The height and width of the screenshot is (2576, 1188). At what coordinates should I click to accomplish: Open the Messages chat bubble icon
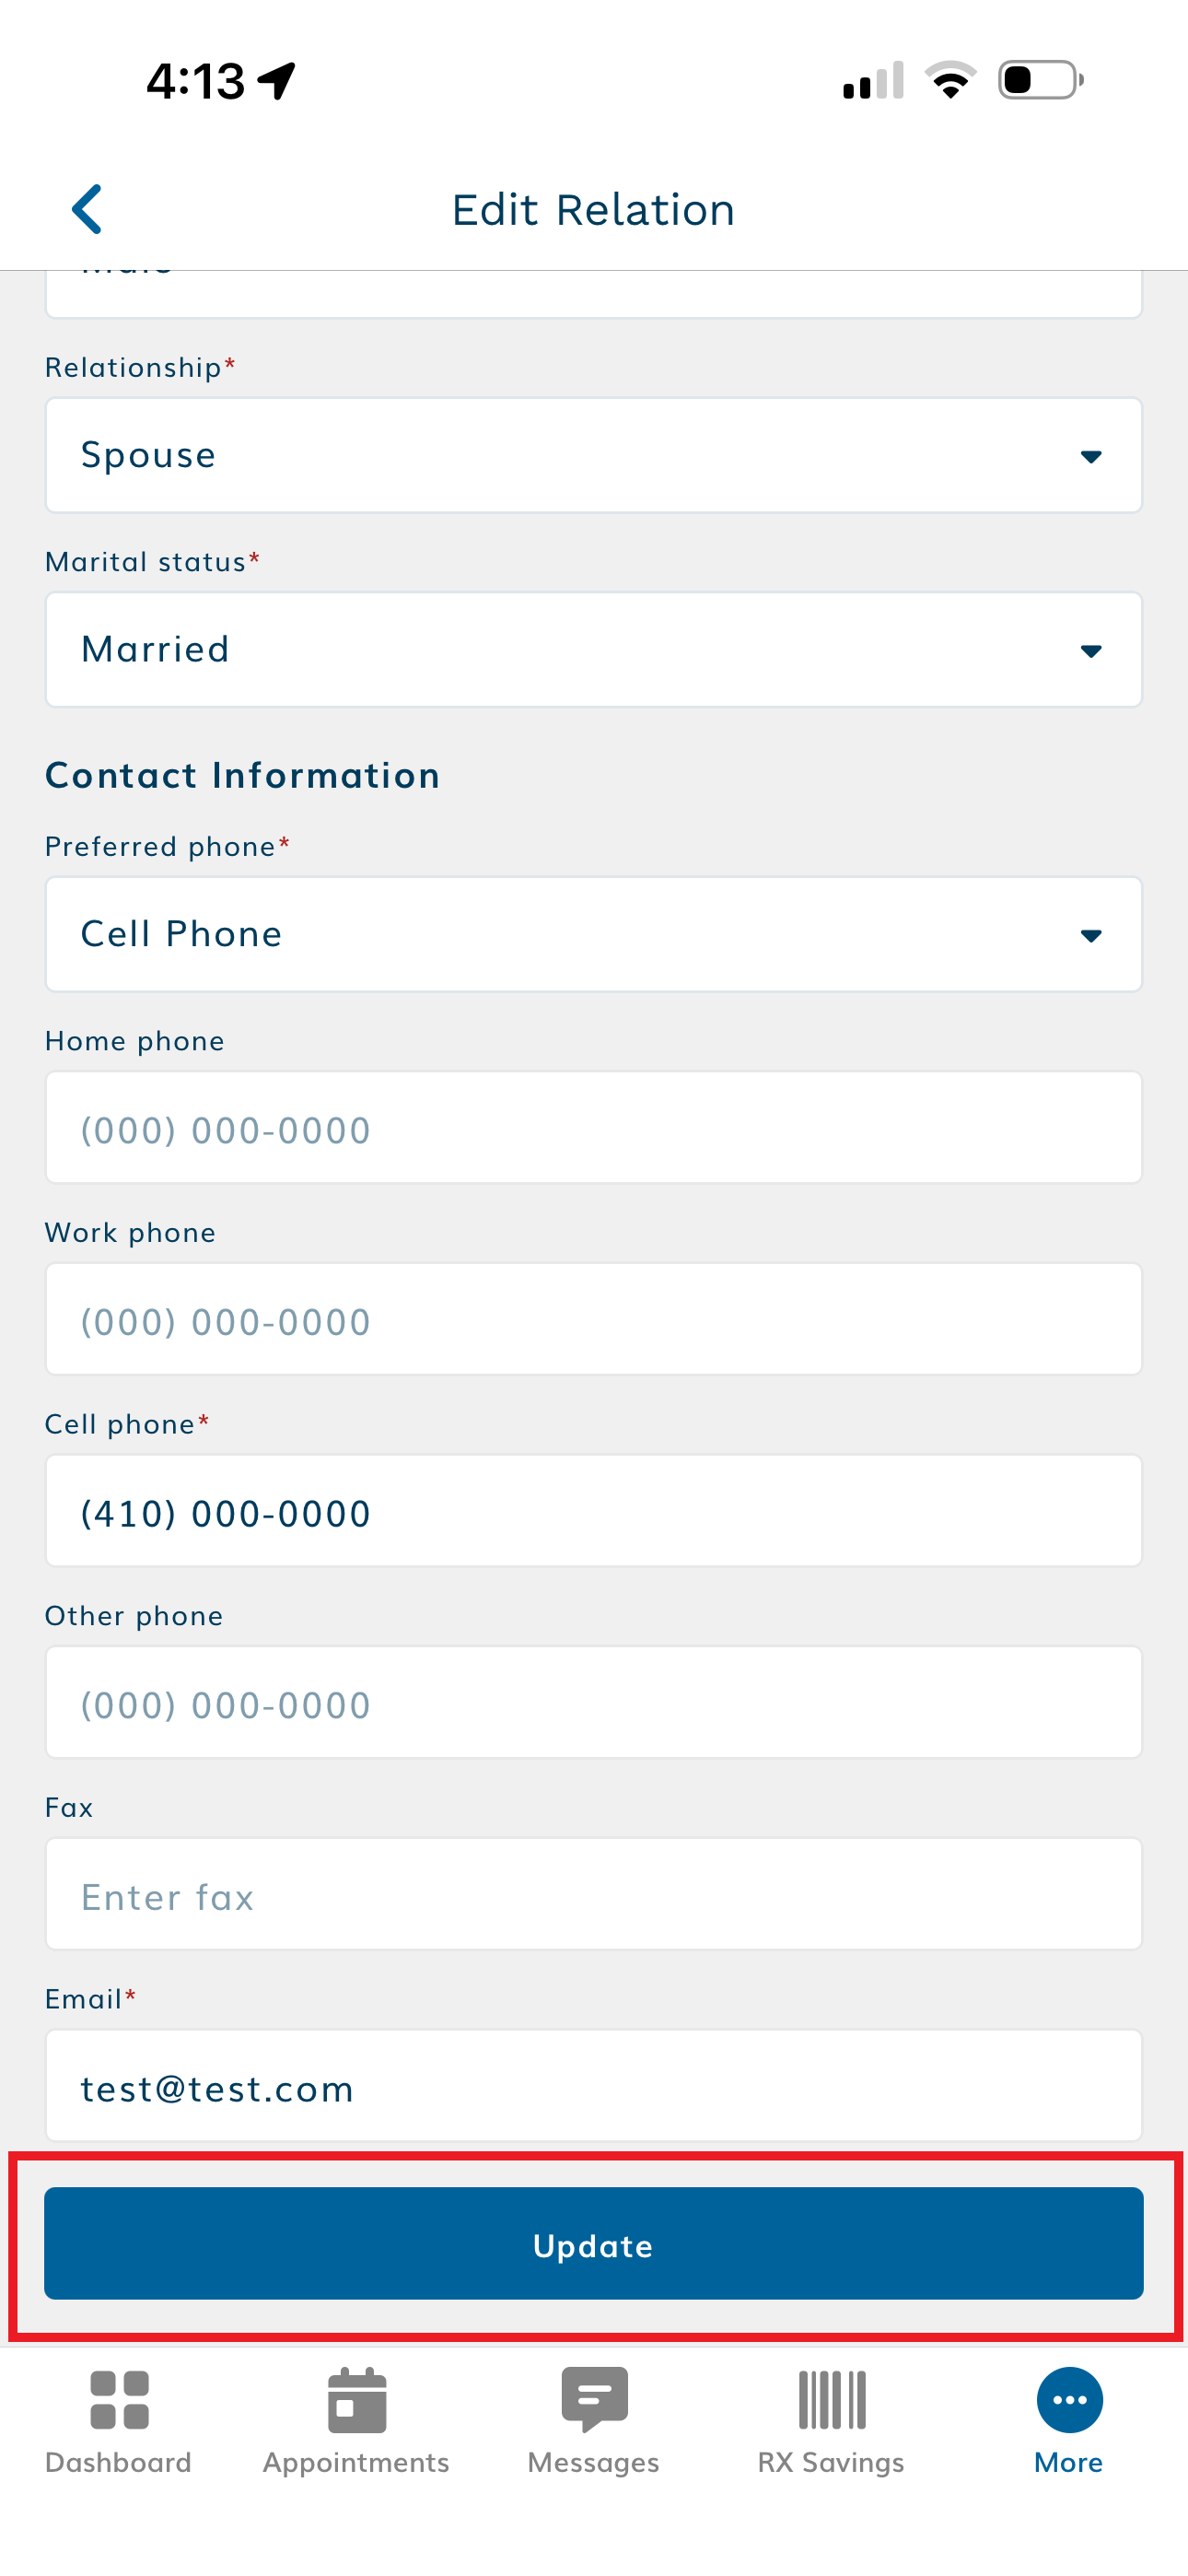pyautogui.click(x=594, y=2398)
